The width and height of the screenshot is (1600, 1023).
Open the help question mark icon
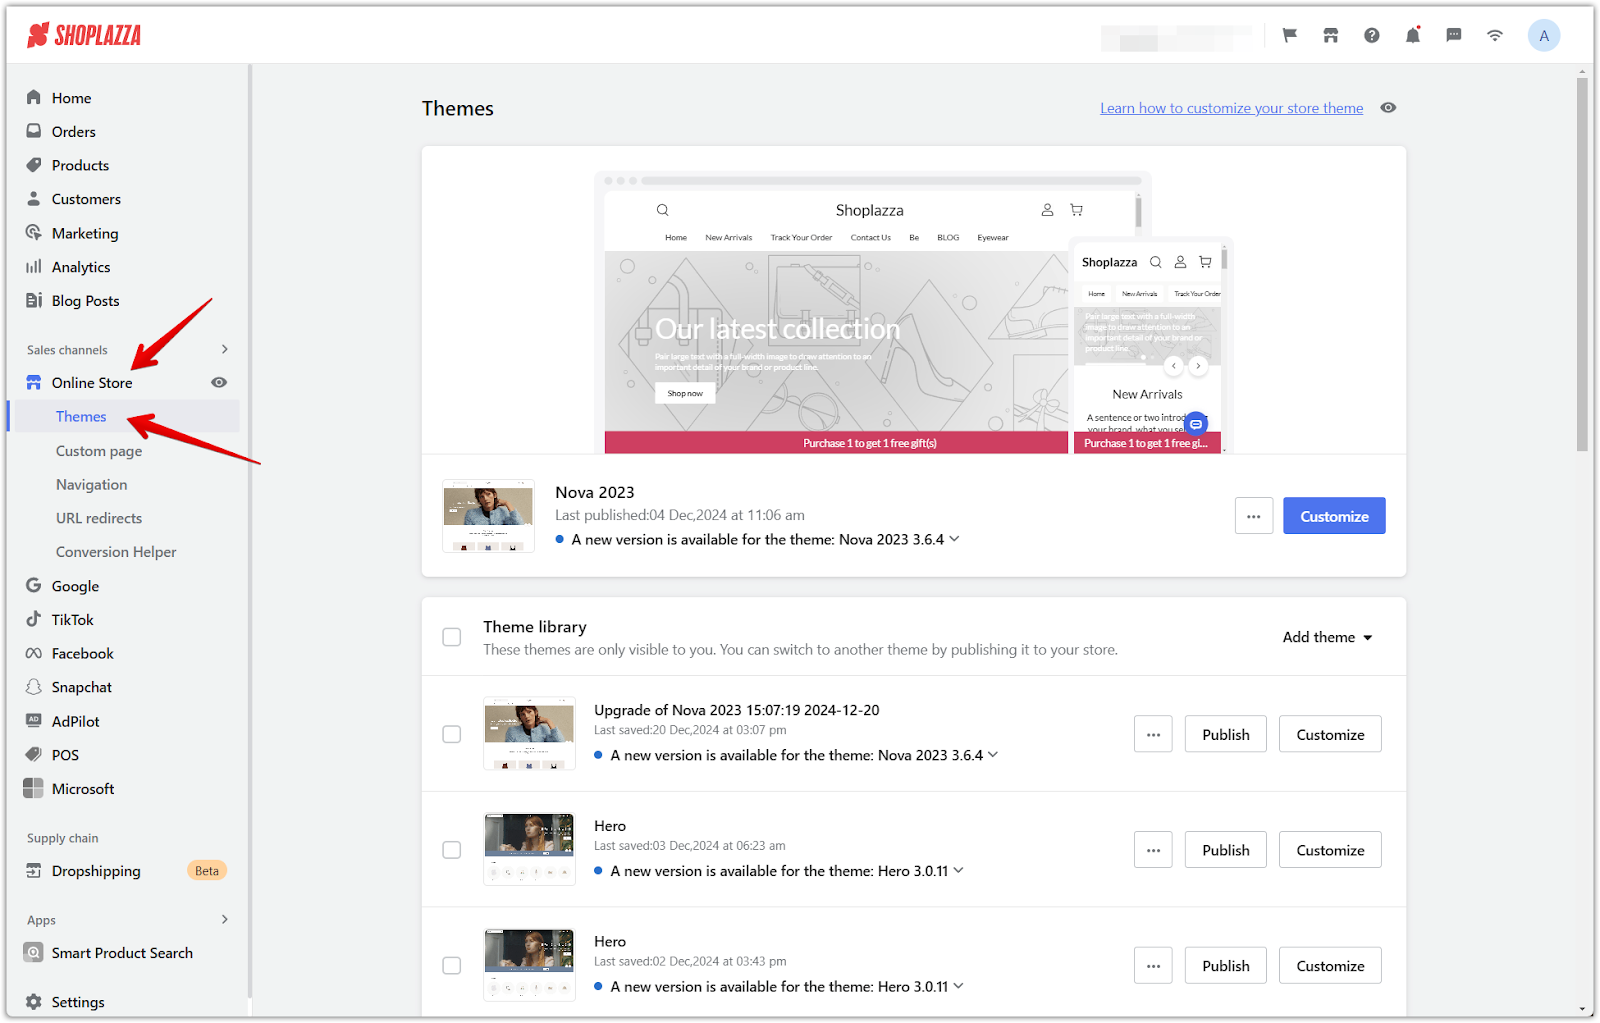coord(1372,35)
